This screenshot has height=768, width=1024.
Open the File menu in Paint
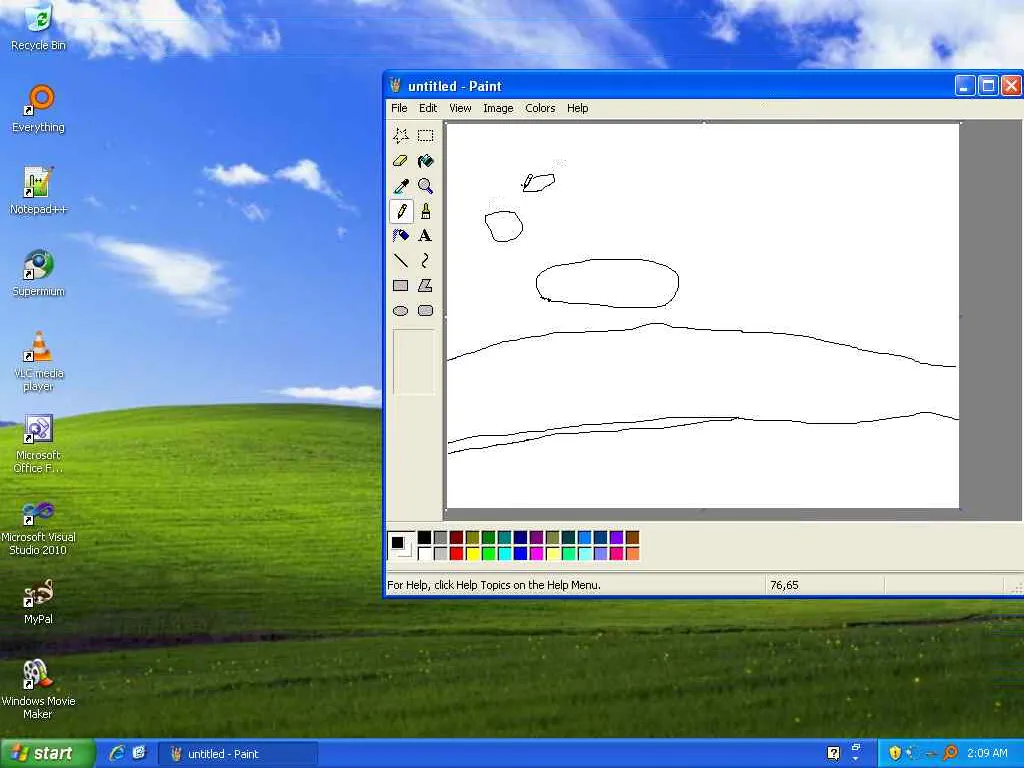click(x=399, y=108)
